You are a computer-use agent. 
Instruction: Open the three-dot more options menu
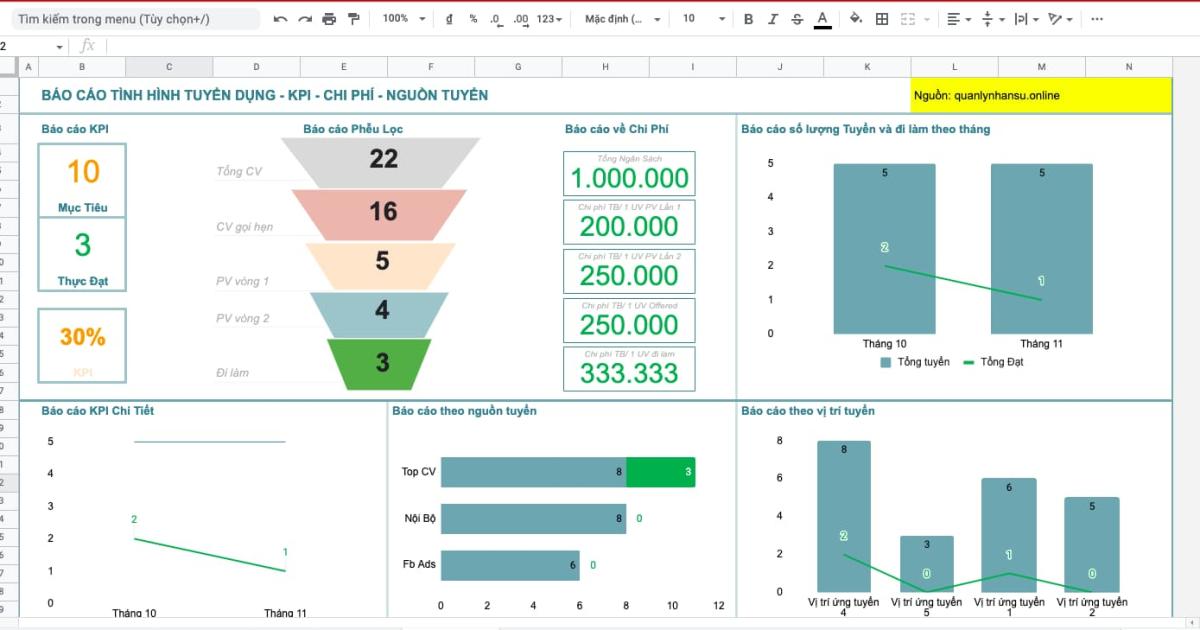point(1097,19)
